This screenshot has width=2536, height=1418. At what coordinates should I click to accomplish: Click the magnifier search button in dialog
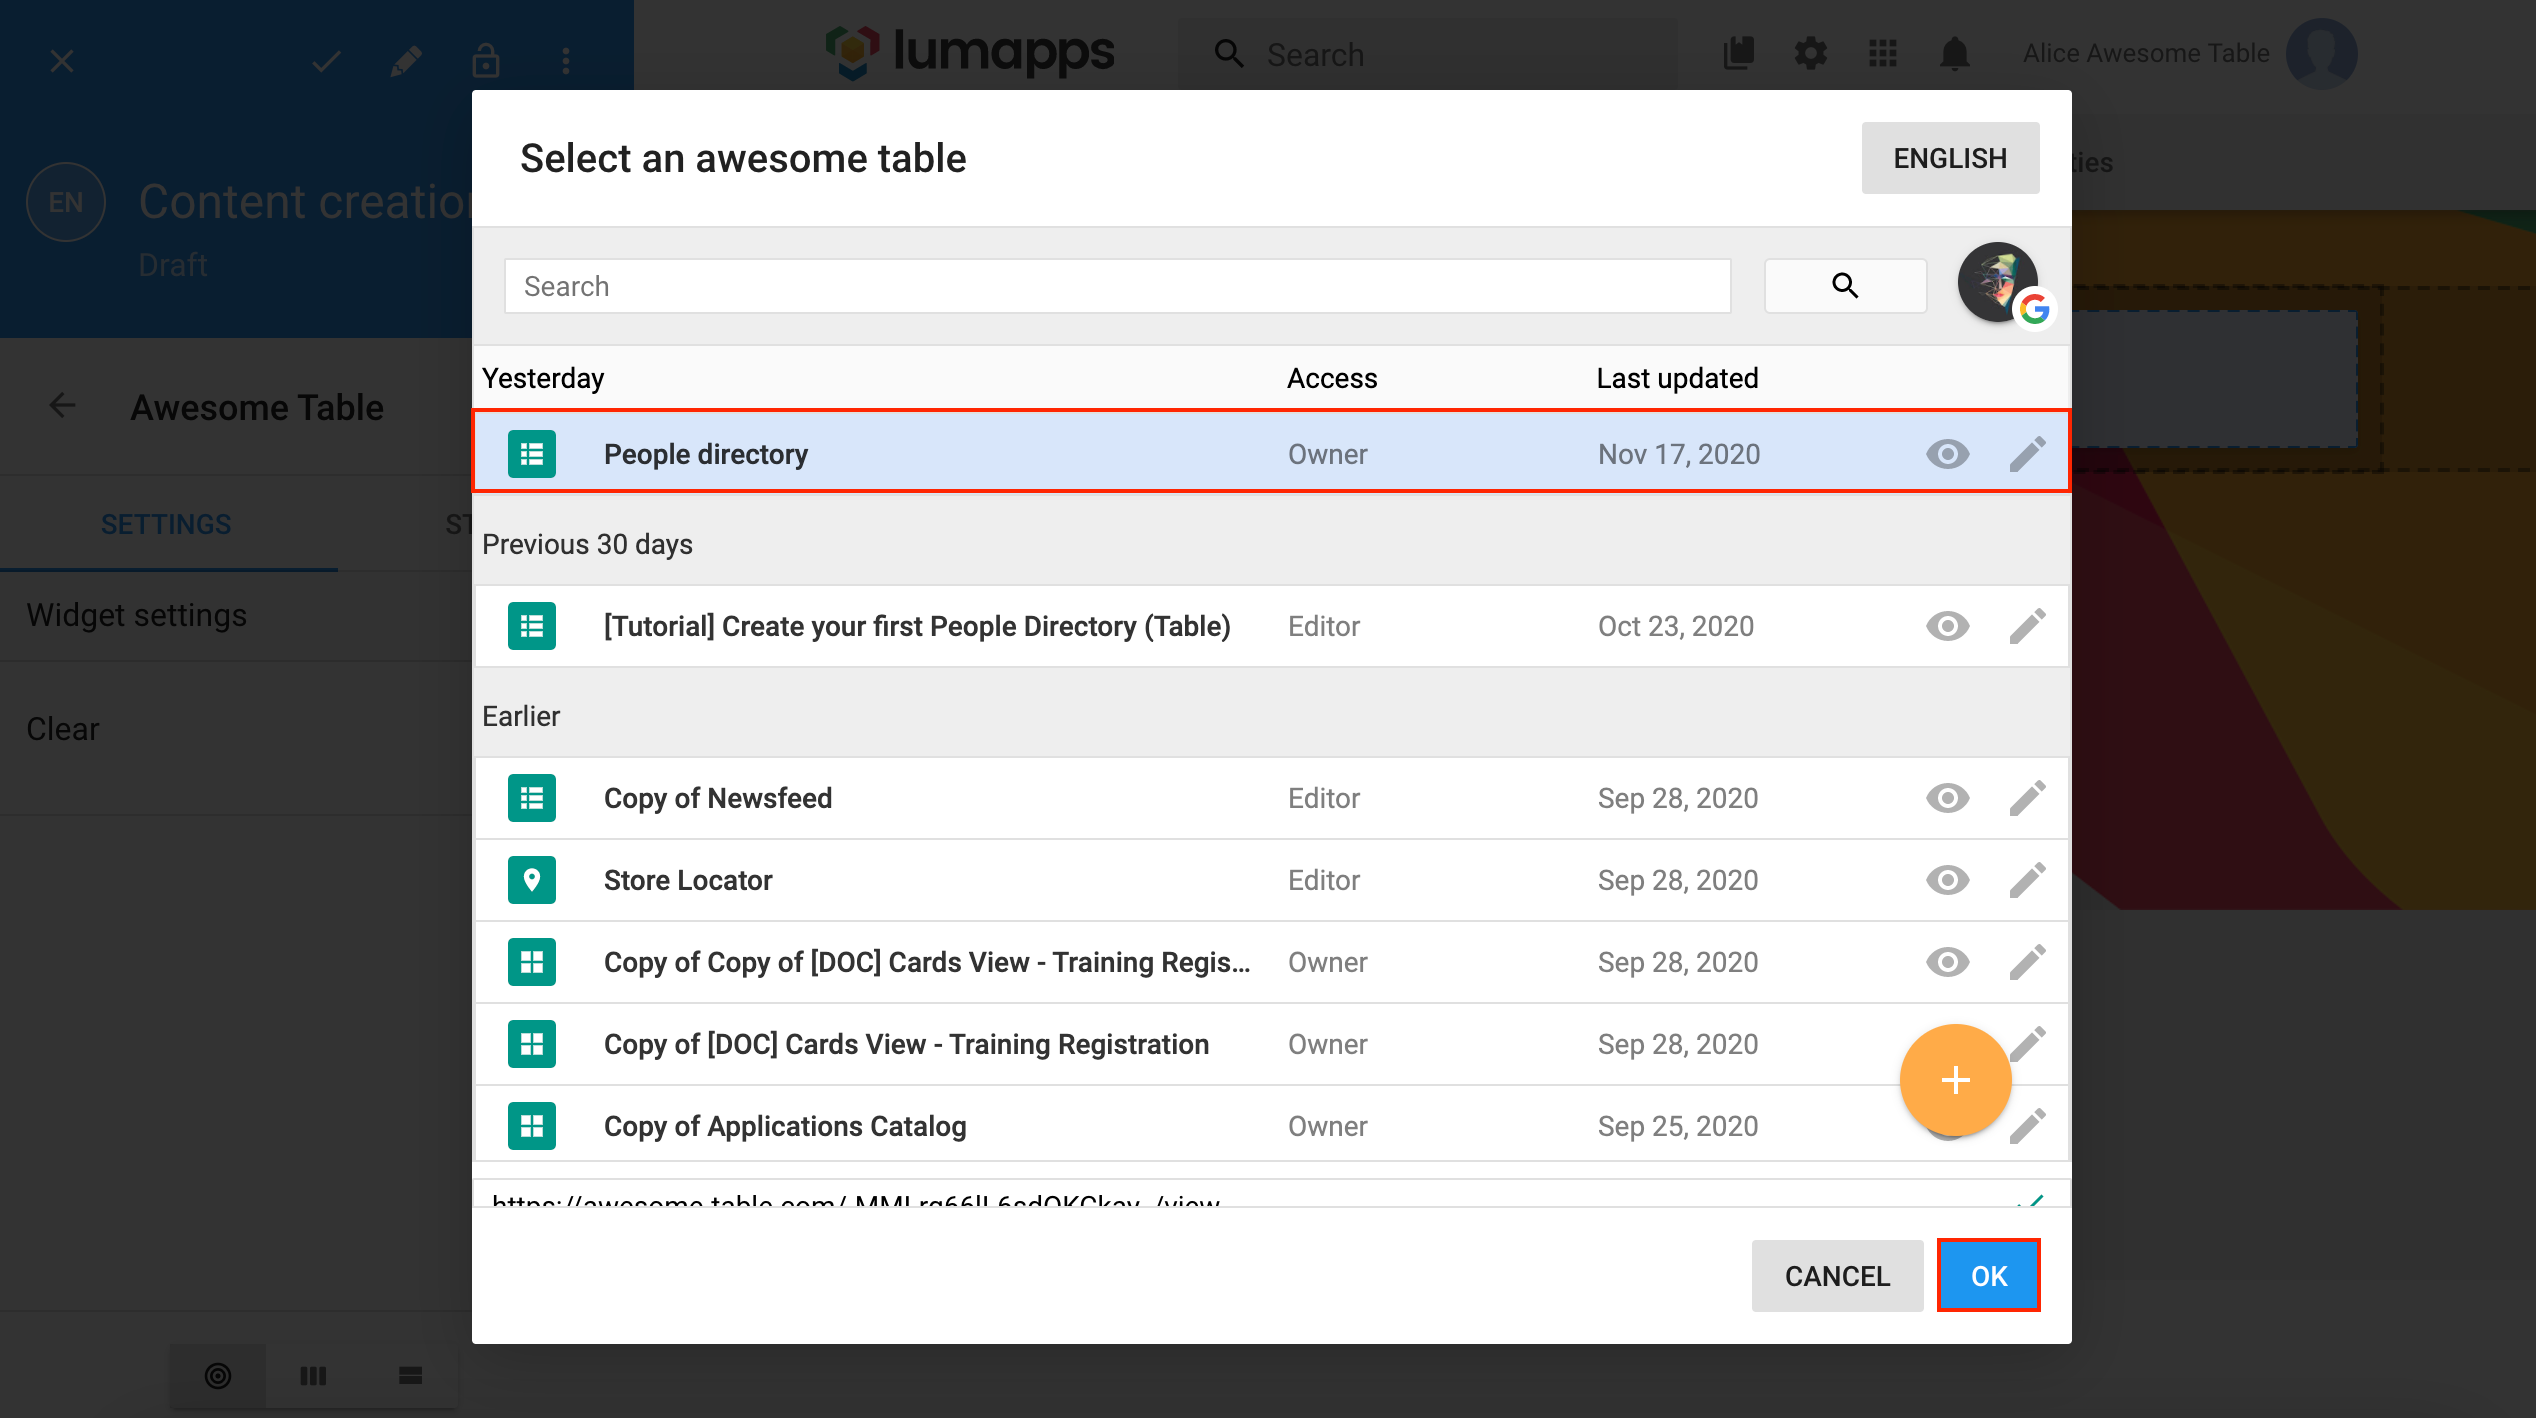[1845, 286]
